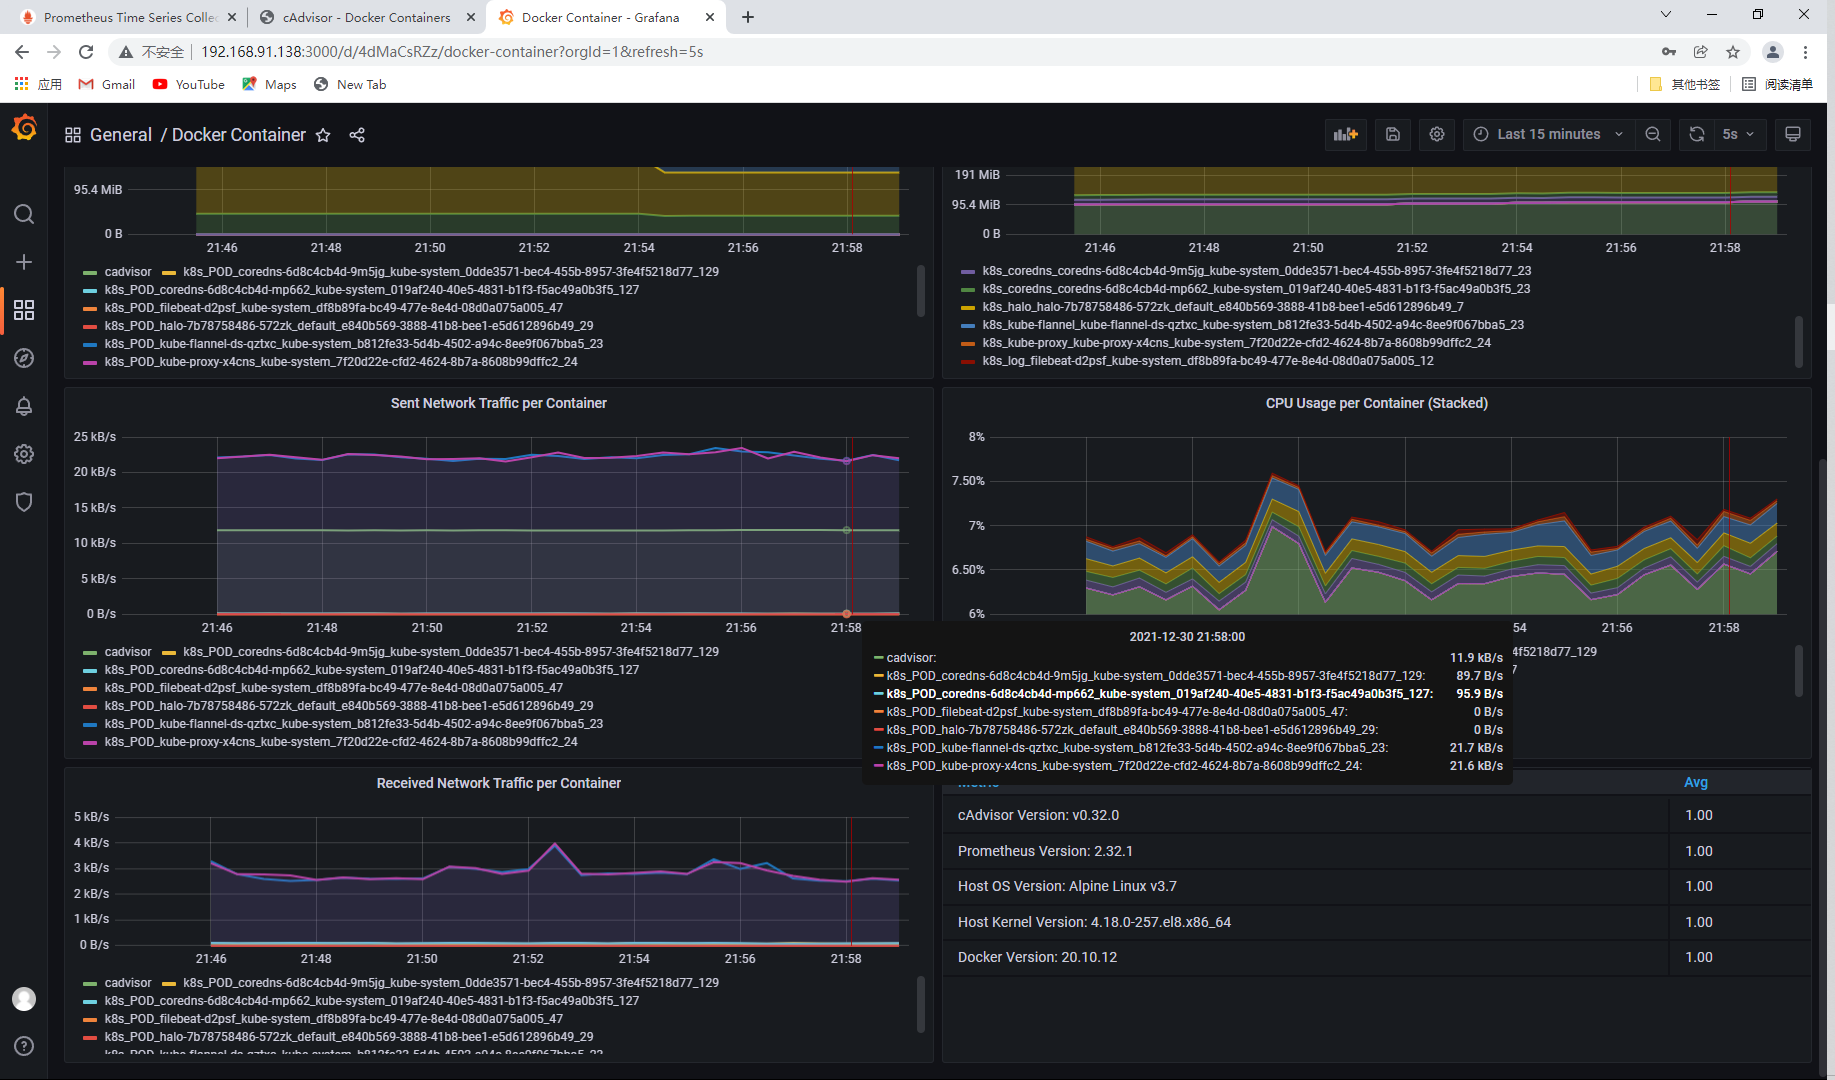The width and height of the screenshot is (1835, 1080).
Task: Open the Alerting bell icon
Action: [x=24, y=406]
